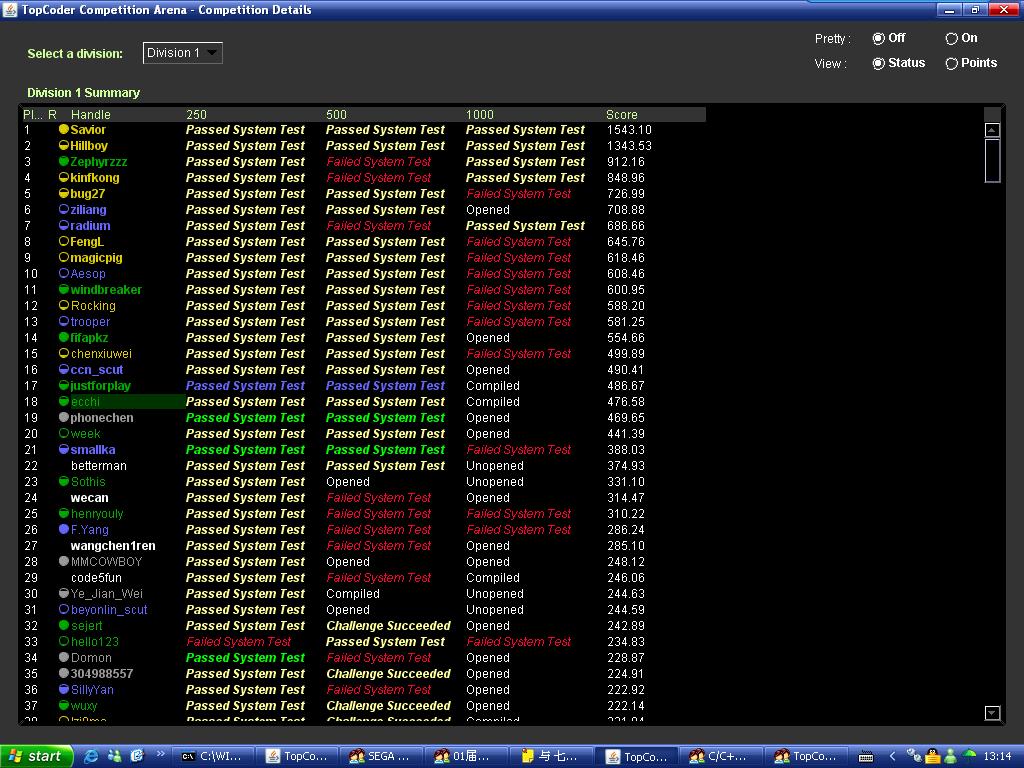Click Domon's Passed System Test on 250
This screenshot has width=1024, height=768.
point(246,657)
